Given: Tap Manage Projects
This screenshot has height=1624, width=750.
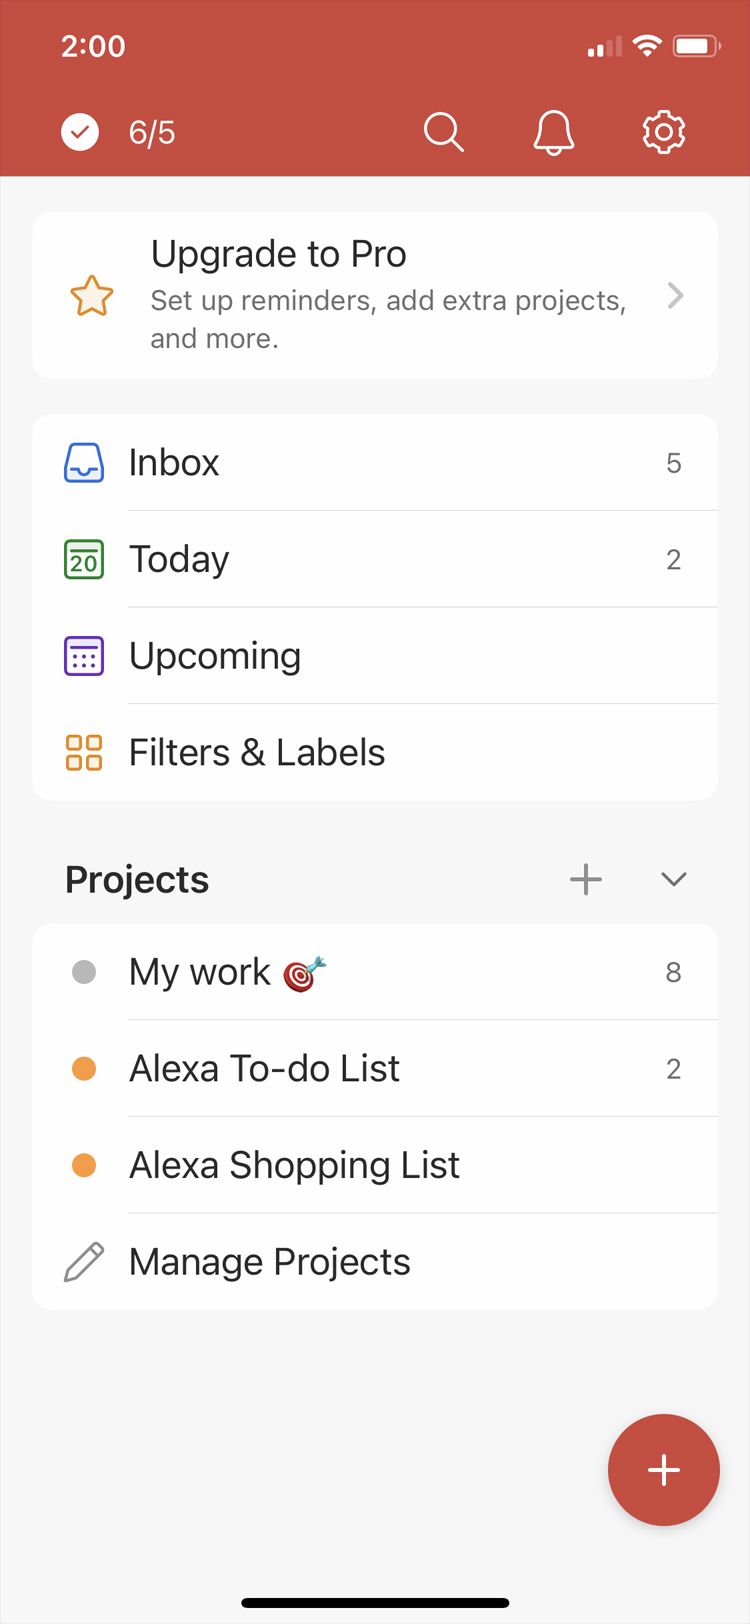Looking at the screenshot, I should 270,1262.
